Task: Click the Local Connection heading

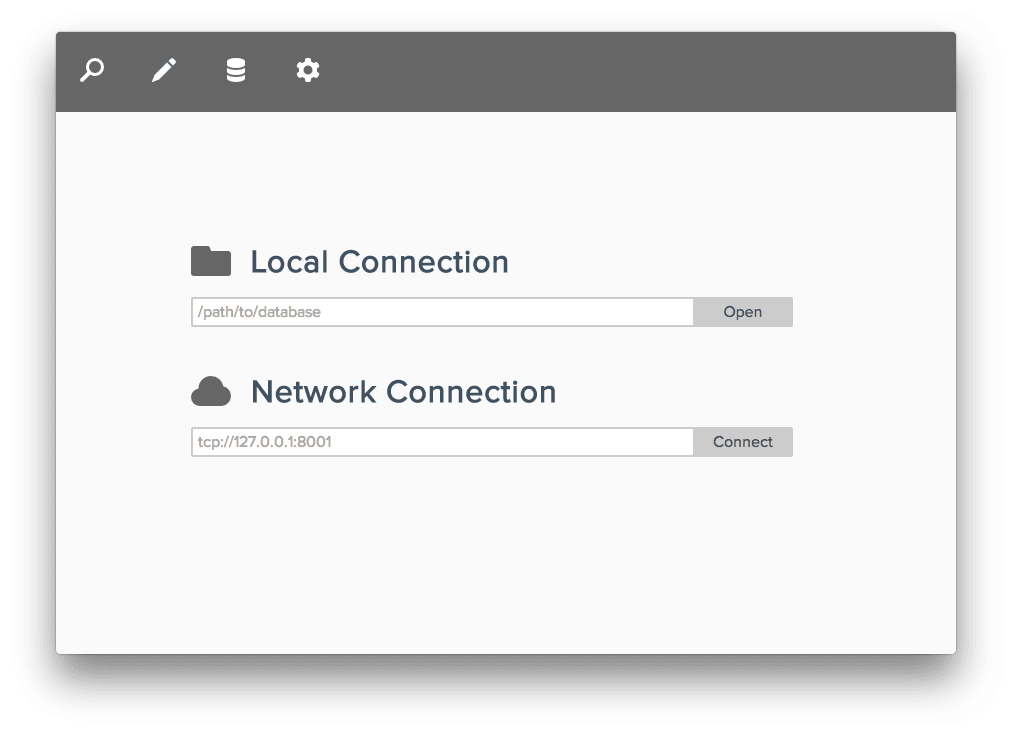Action: (x=380, y=261)
